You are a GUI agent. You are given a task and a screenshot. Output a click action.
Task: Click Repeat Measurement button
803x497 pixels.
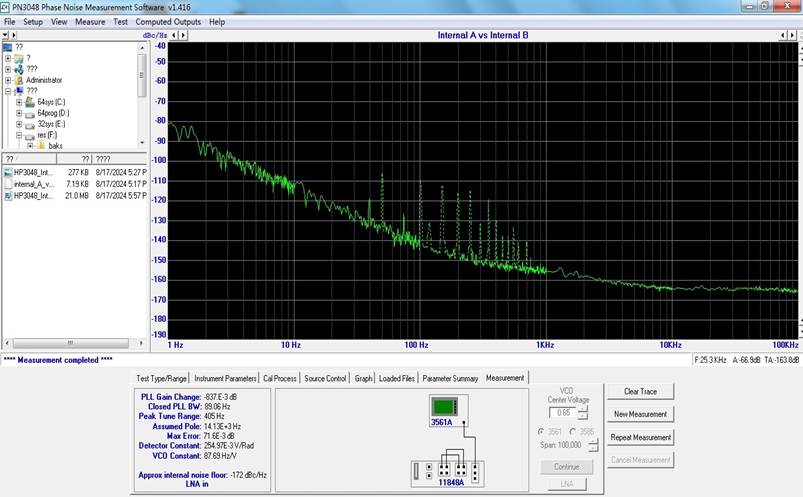point(640,438)
